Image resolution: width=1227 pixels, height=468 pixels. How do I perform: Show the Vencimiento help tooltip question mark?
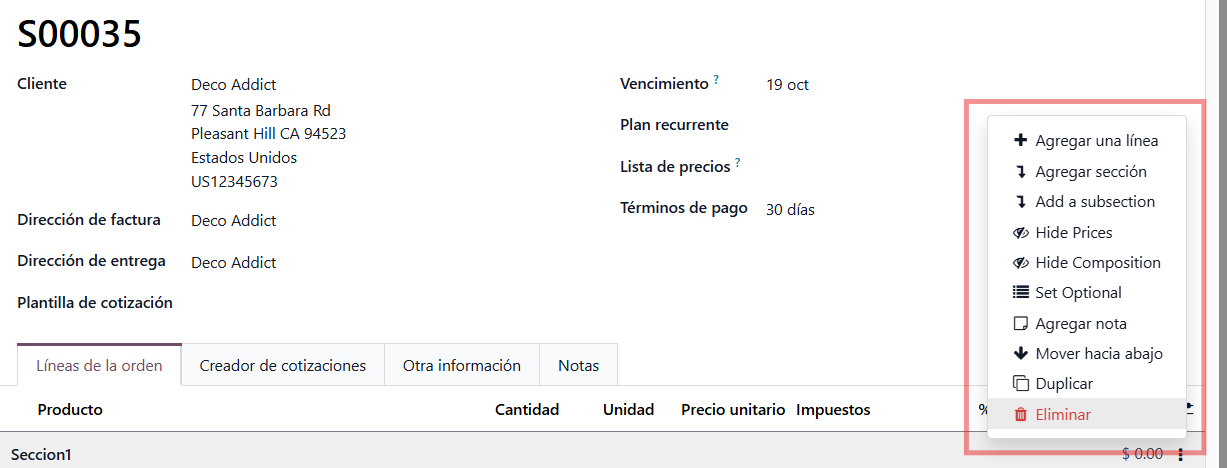point(716,80)
